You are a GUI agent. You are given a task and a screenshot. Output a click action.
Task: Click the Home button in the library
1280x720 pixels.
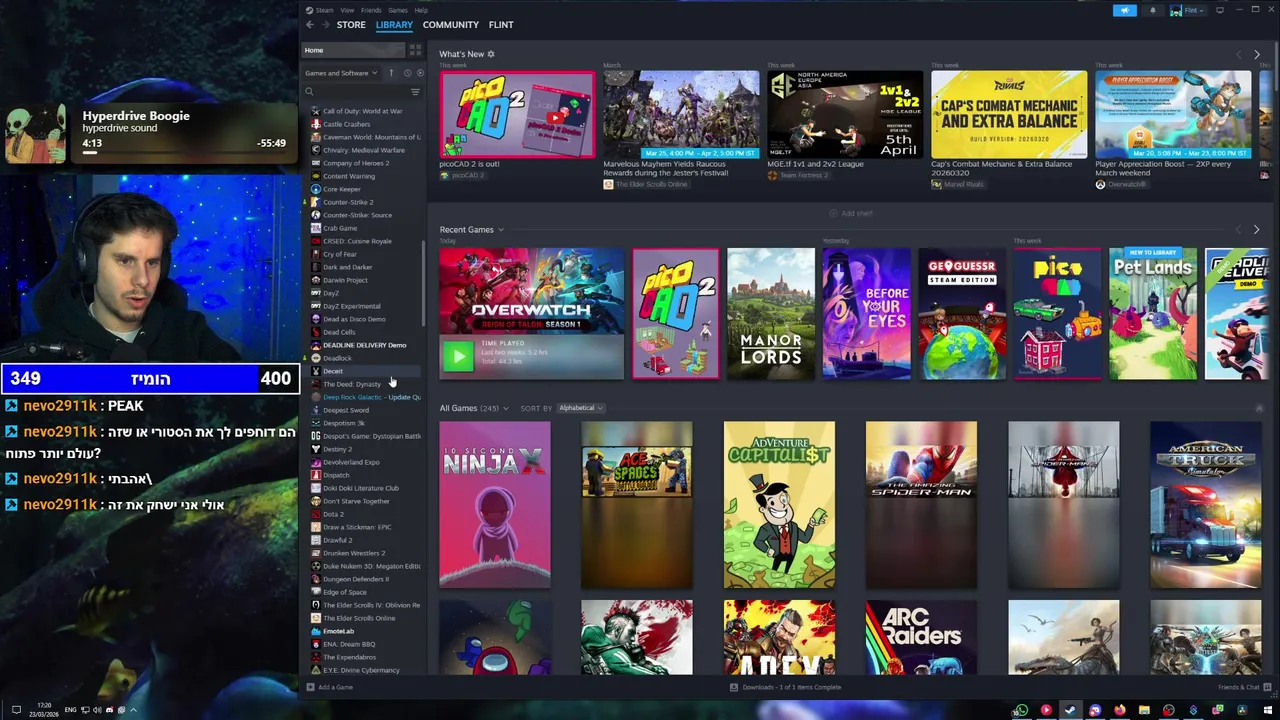354,50
